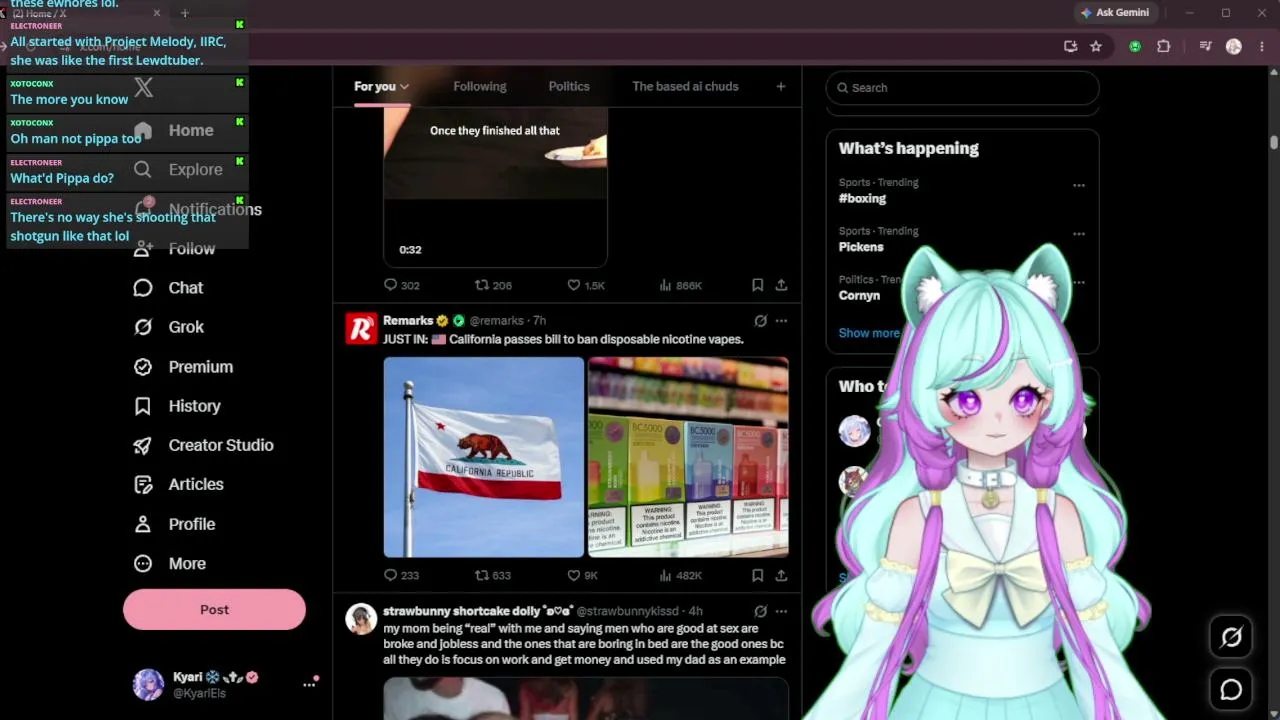Image resolution: width=1280 pixels, height=720 pixels.
Task: Click the pink Post button
Action: coord(214,609)
